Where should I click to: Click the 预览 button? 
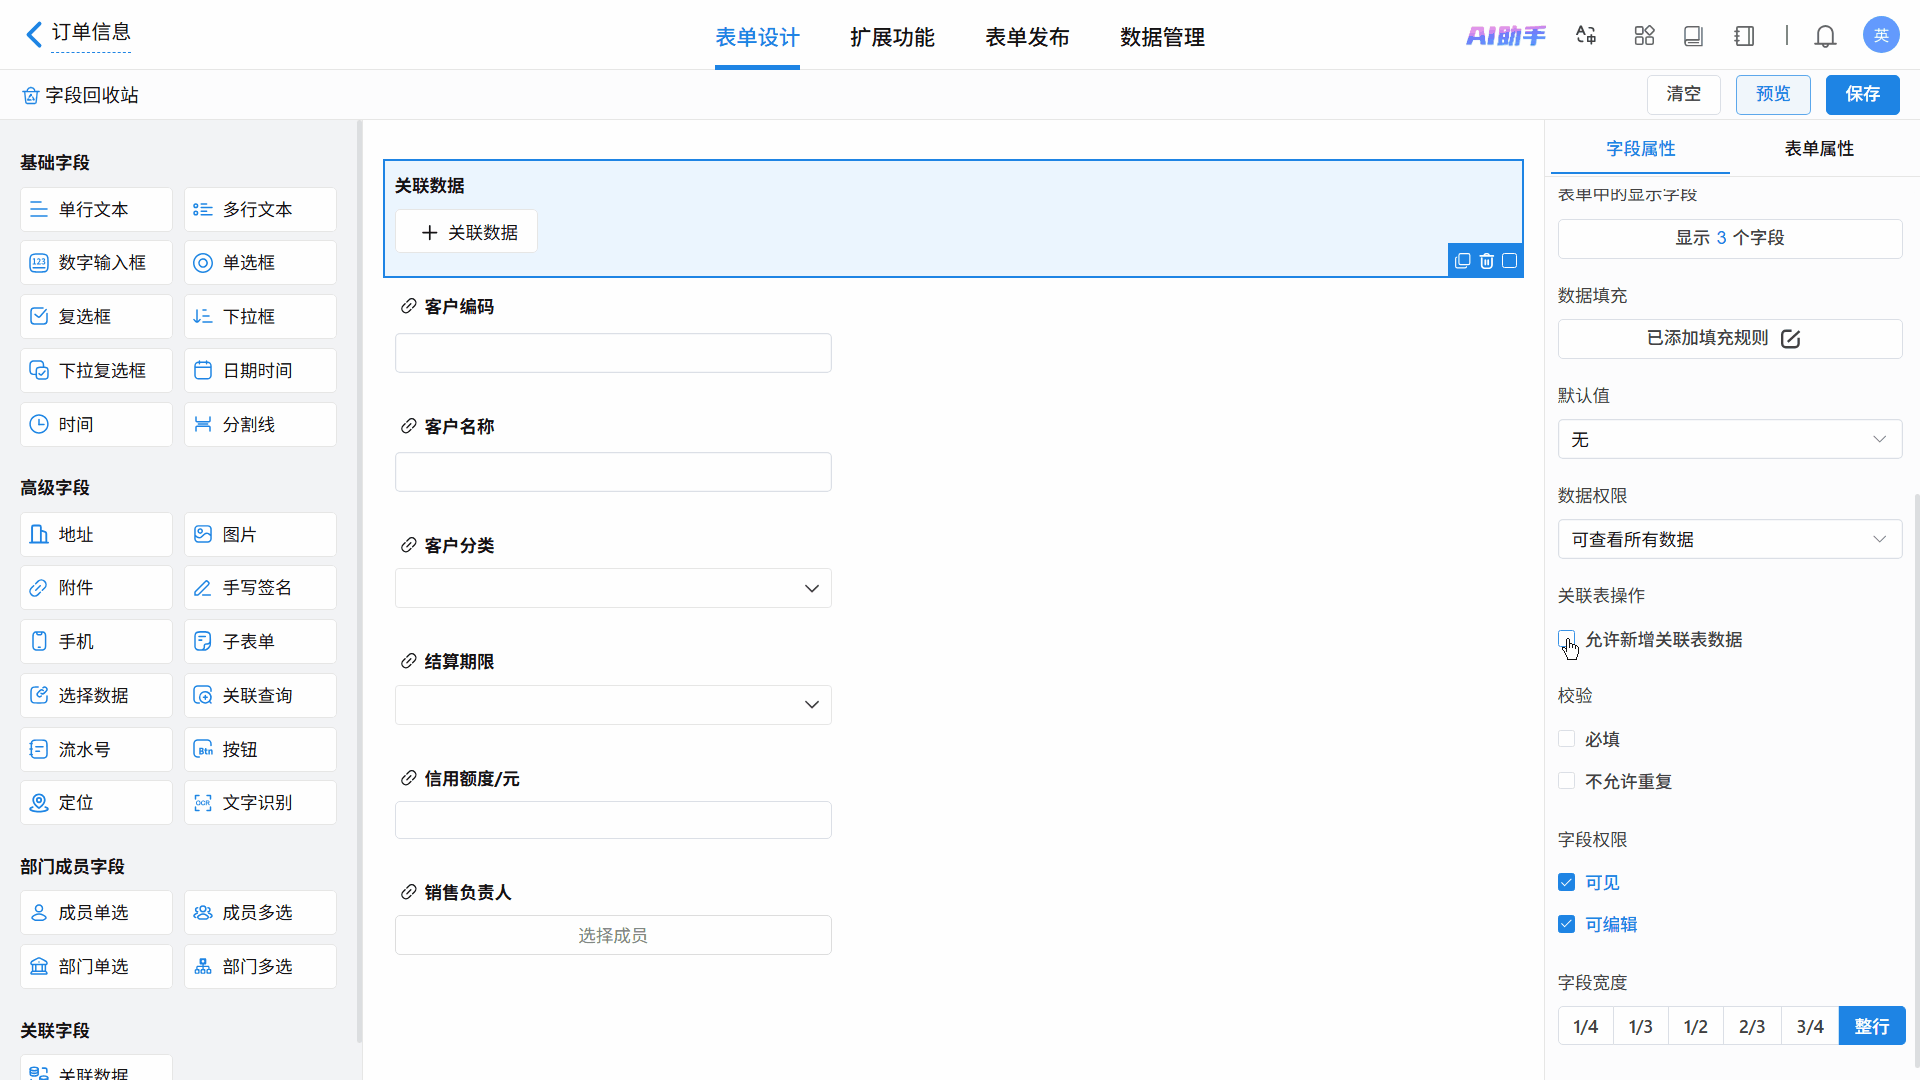(1772, 94)
